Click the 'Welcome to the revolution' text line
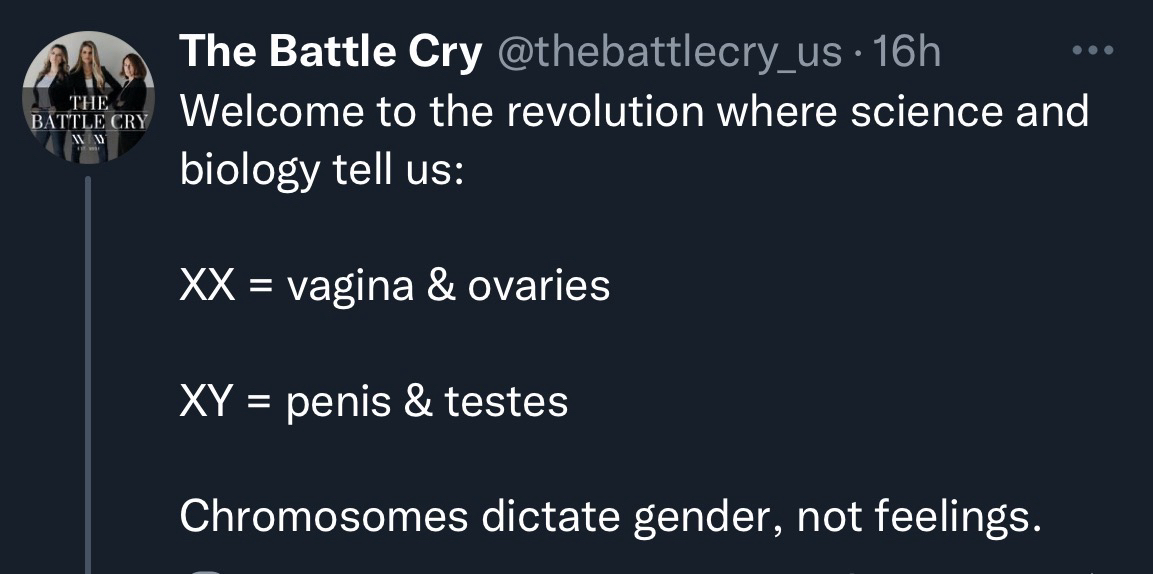The height and width of the screenshot is (574, 1153). tap(634, 112)
